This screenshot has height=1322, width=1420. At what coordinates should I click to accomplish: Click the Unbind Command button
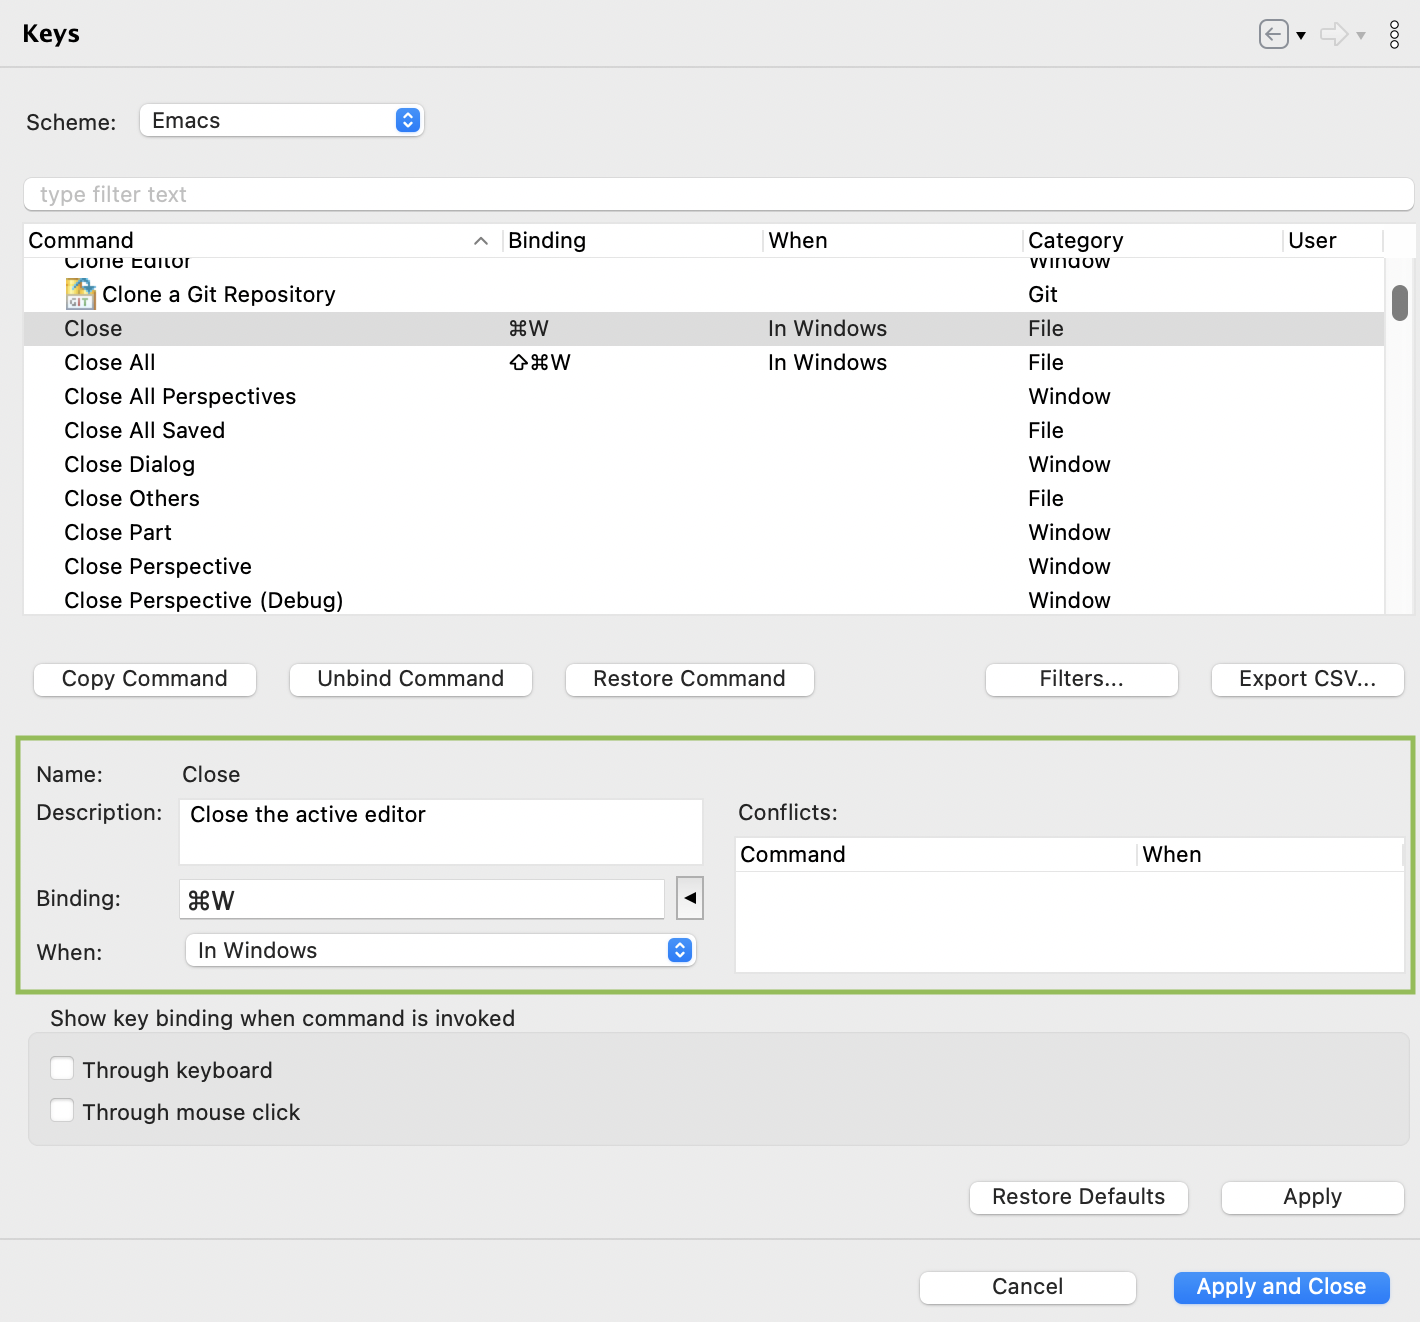click(x=410, y=679)
